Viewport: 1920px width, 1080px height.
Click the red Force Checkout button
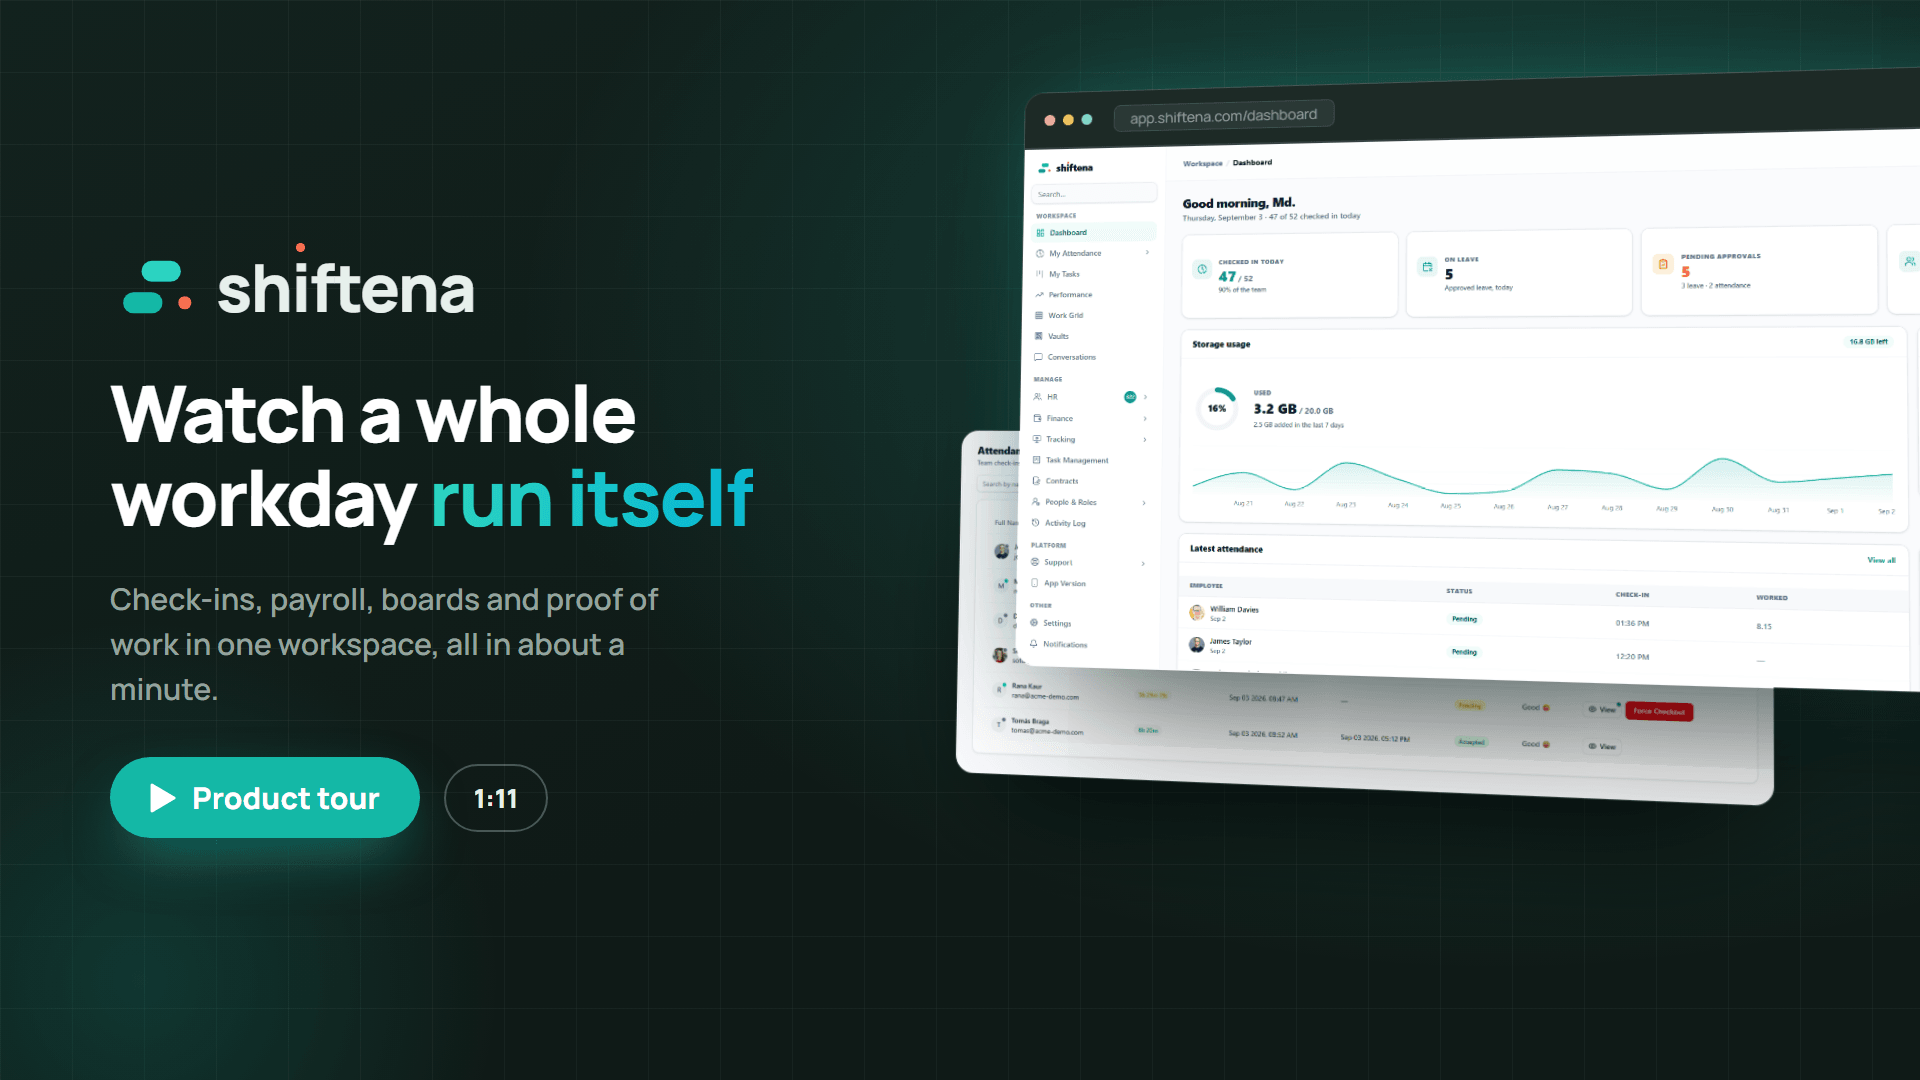pos(1659,712)
